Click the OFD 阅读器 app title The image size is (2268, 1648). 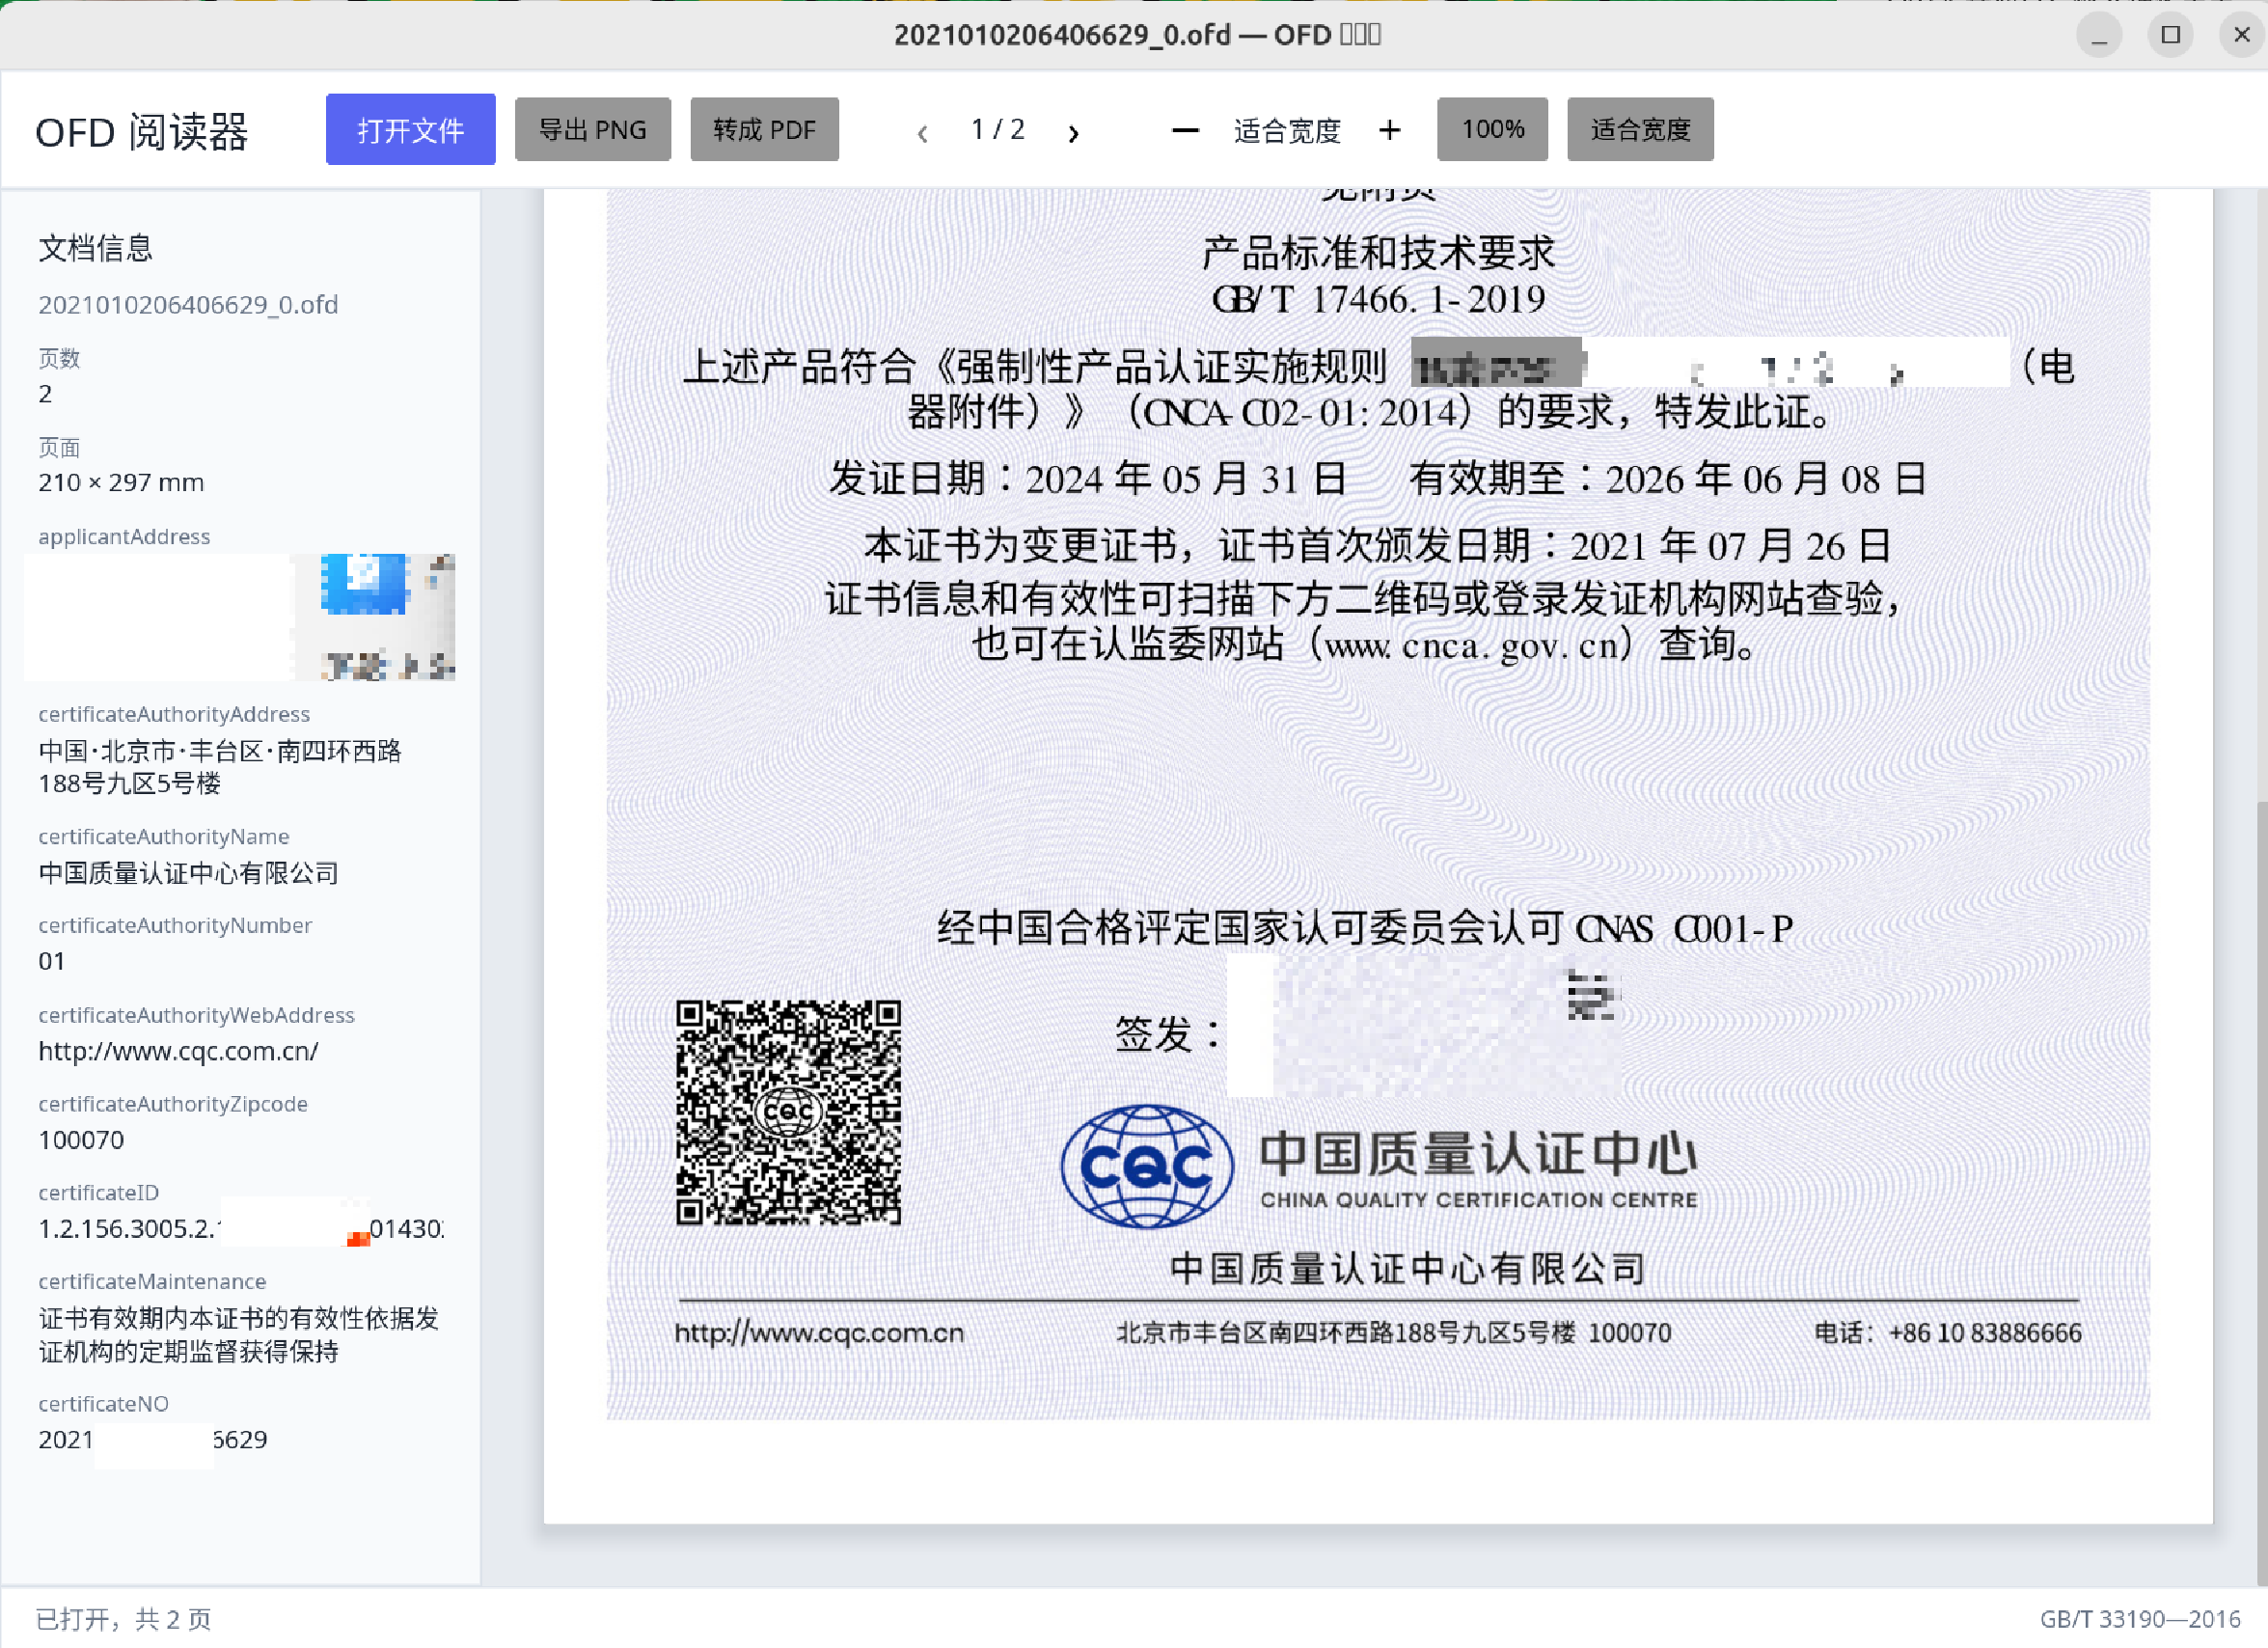point(141,132)
